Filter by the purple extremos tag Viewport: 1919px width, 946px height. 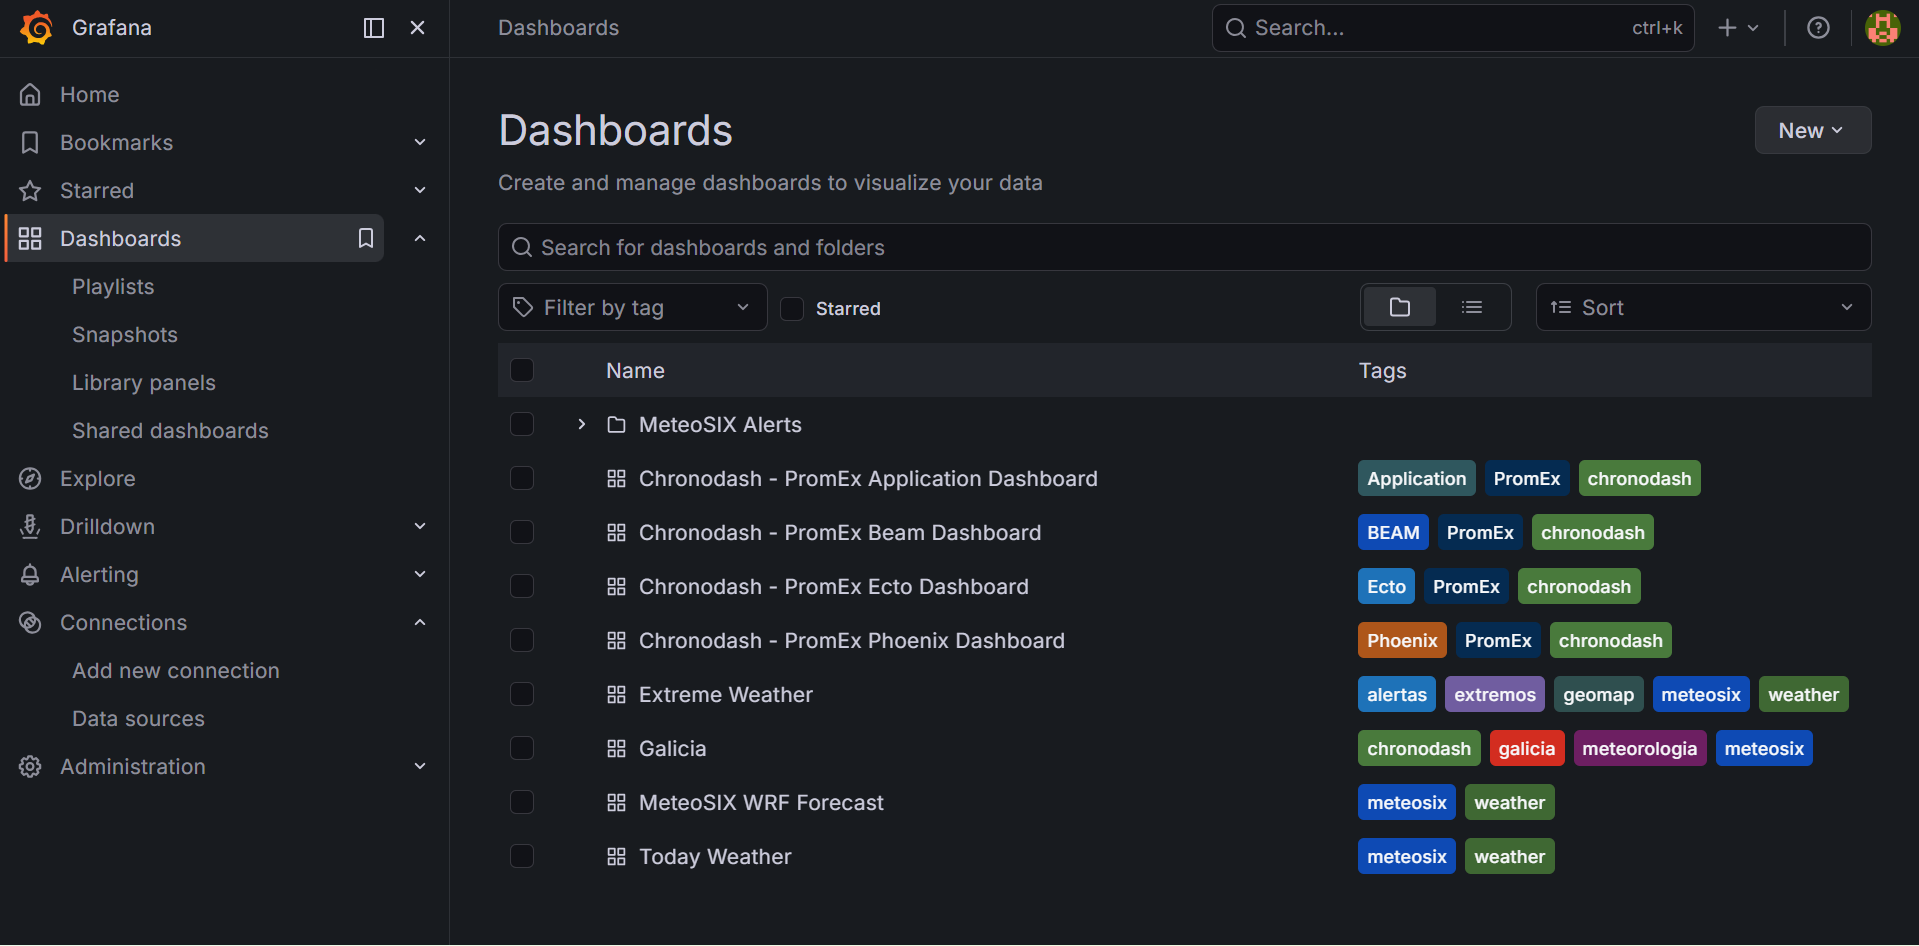coord(1495,695)
